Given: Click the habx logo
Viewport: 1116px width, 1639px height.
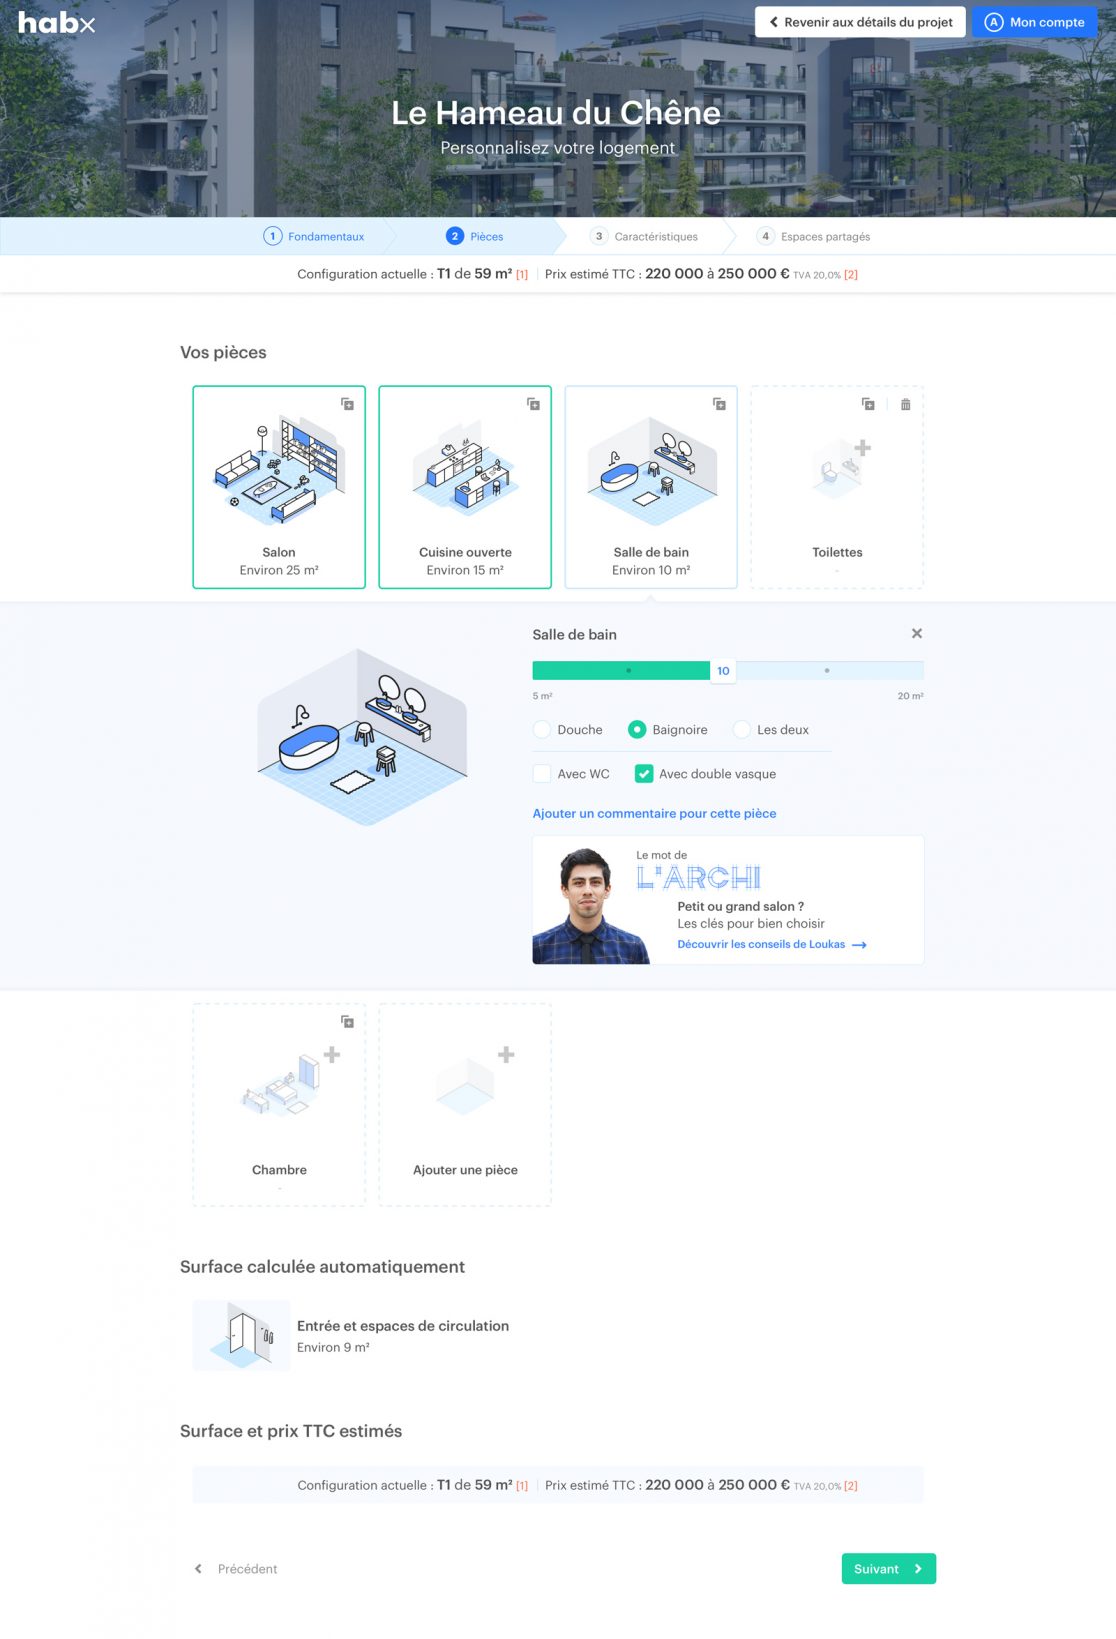Looking at the screenshot, I should click(x=56, y=22).
